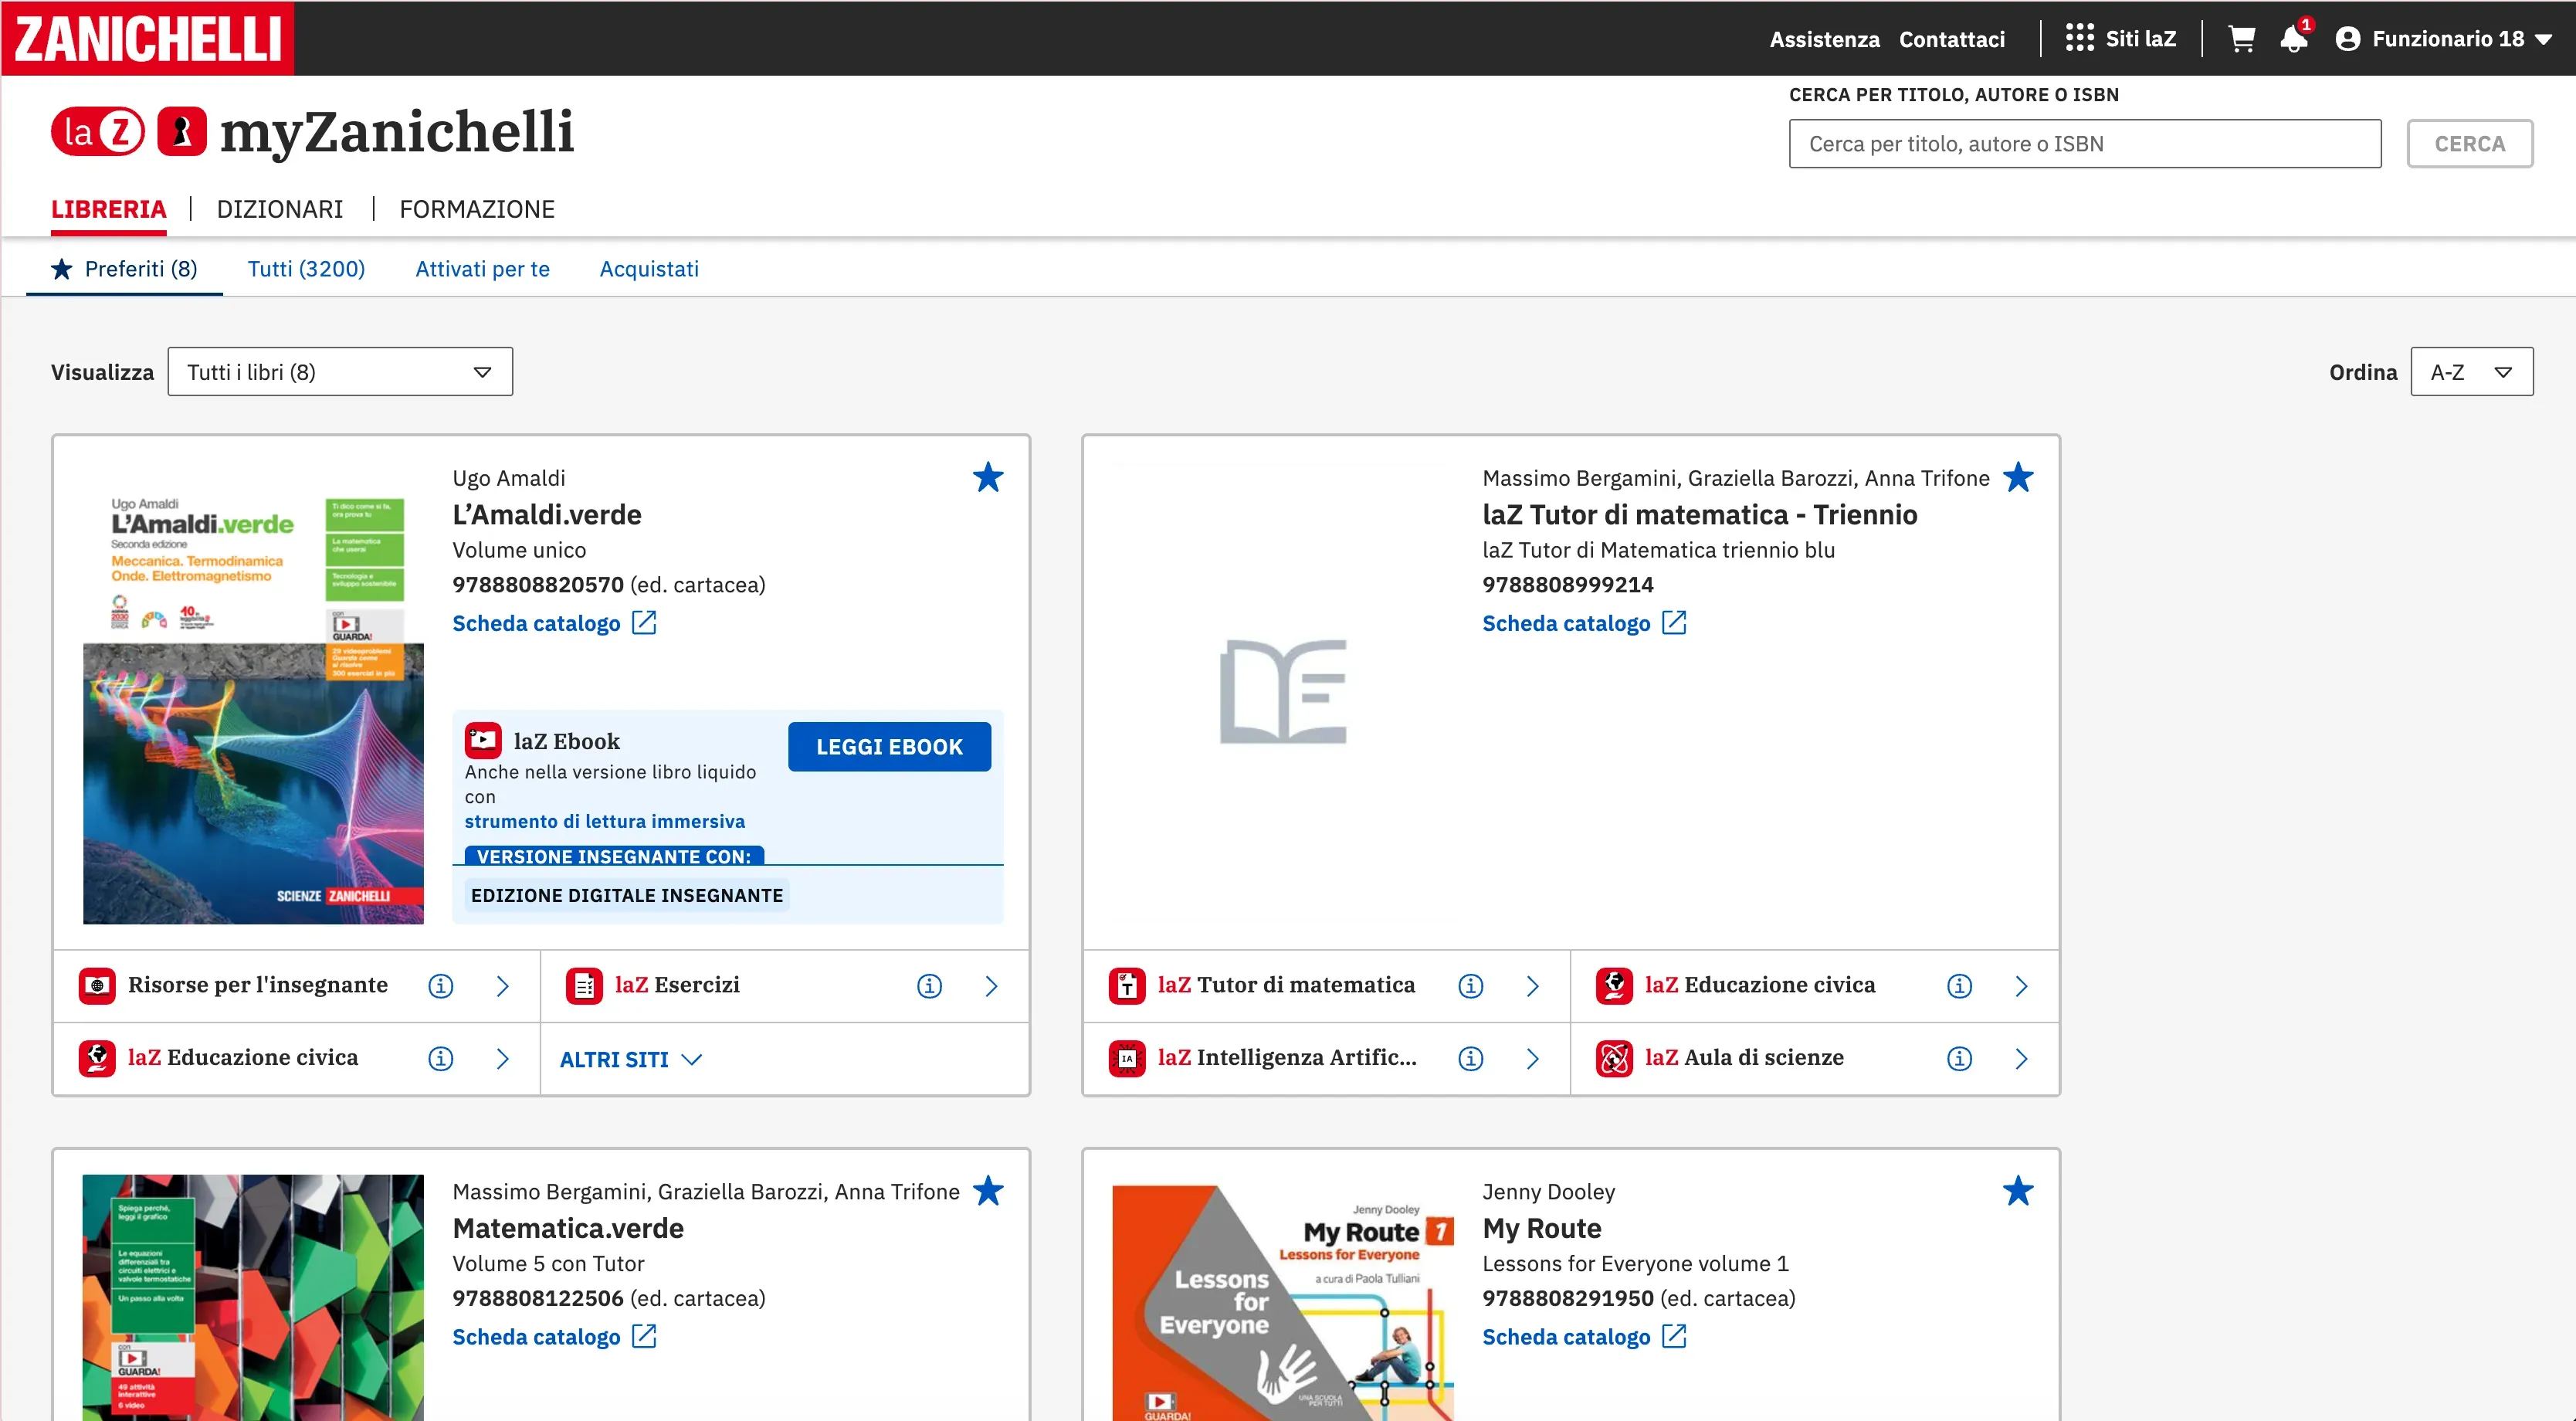Screen dimensions: 2576x1421
Task: Open the shopping cart icon
Action: [x=2241, y=39]
